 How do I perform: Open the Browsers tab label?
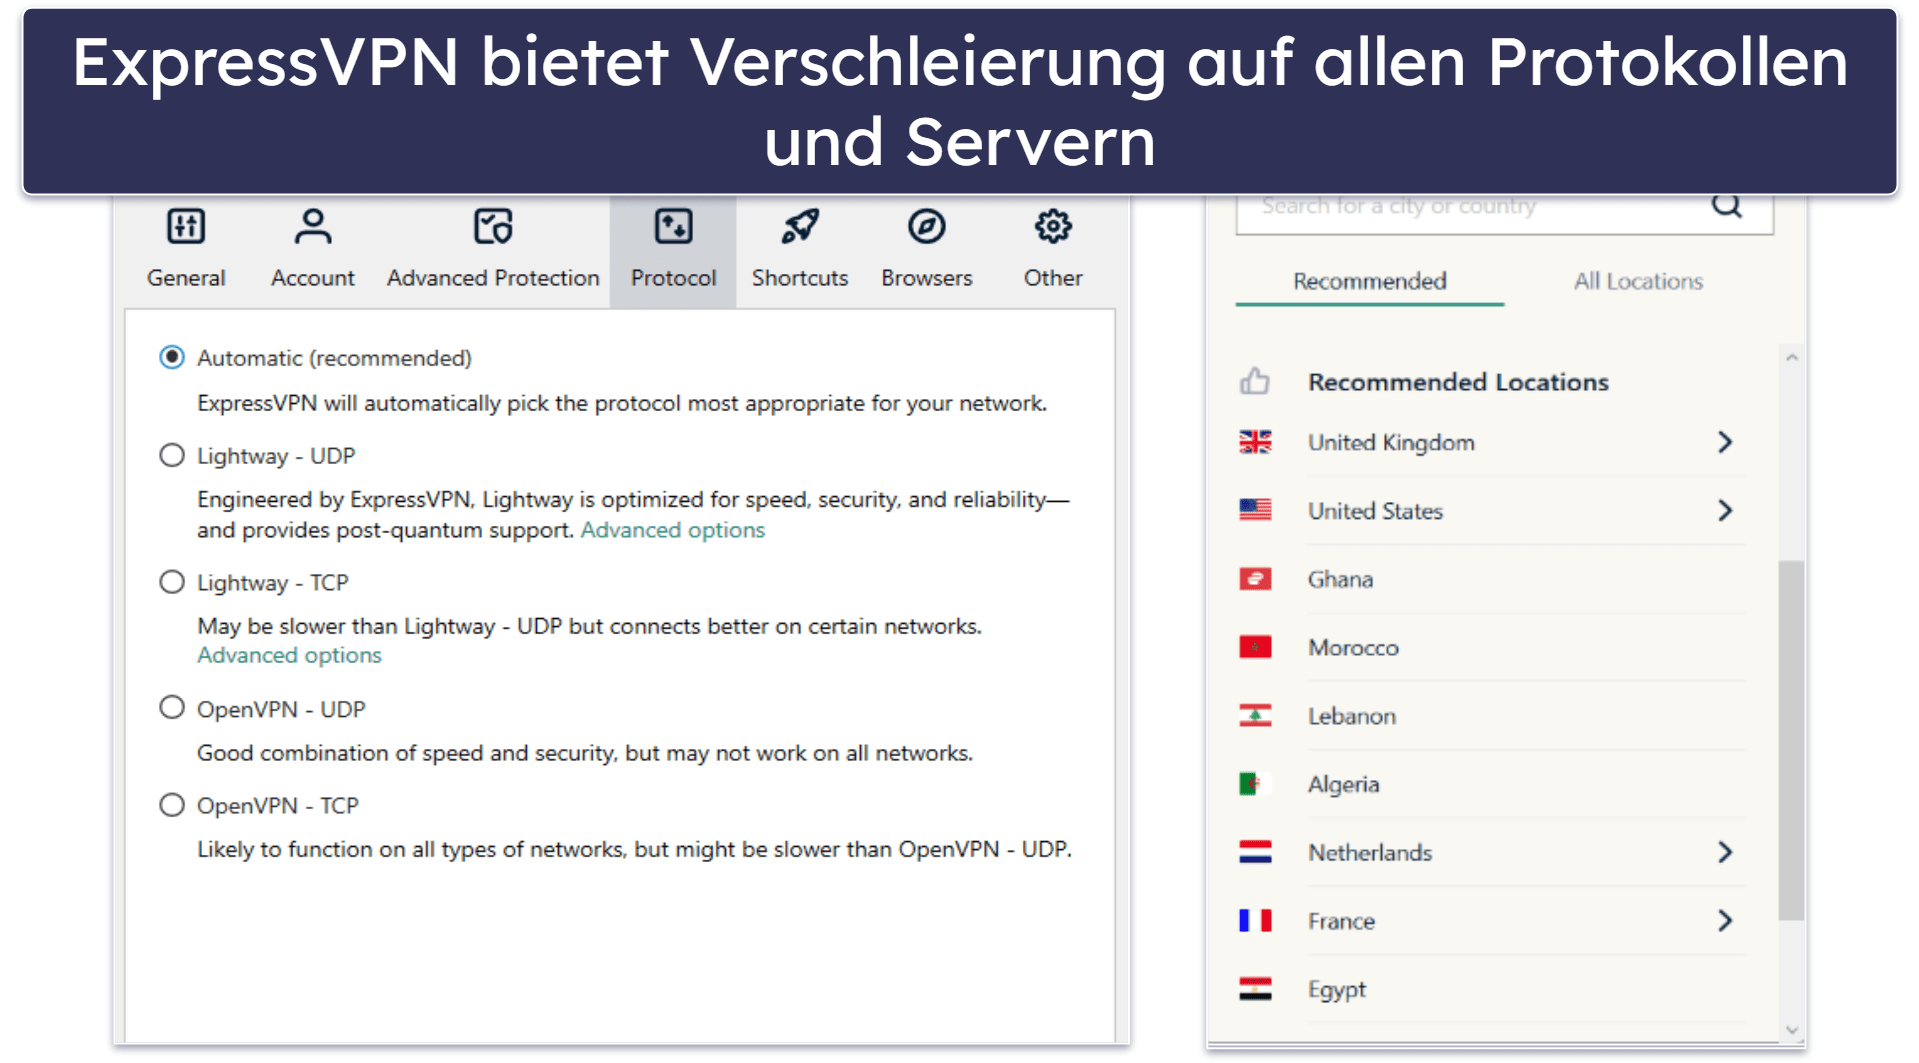pos(926,278)
